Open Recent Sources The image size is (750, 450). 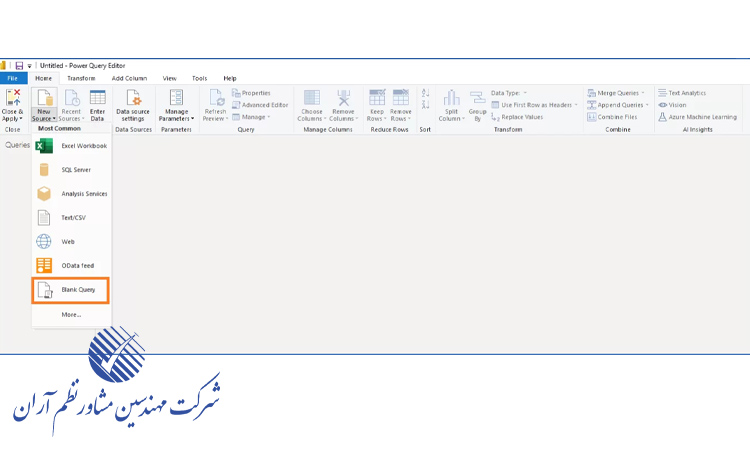click(x=71, y=105)
